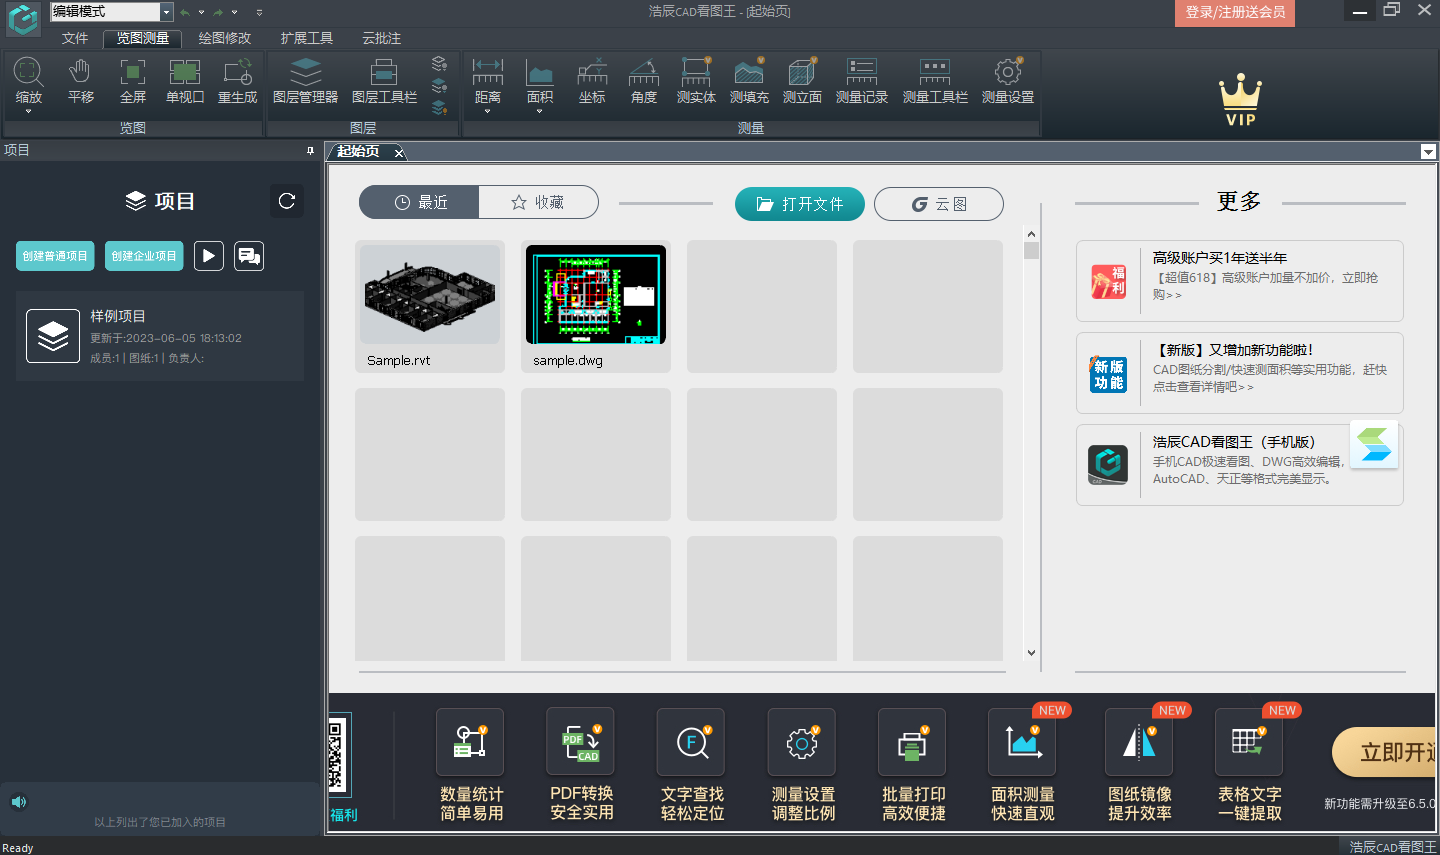Show the 图层工具栏 layer toolbar

click(x=384, y=81)
